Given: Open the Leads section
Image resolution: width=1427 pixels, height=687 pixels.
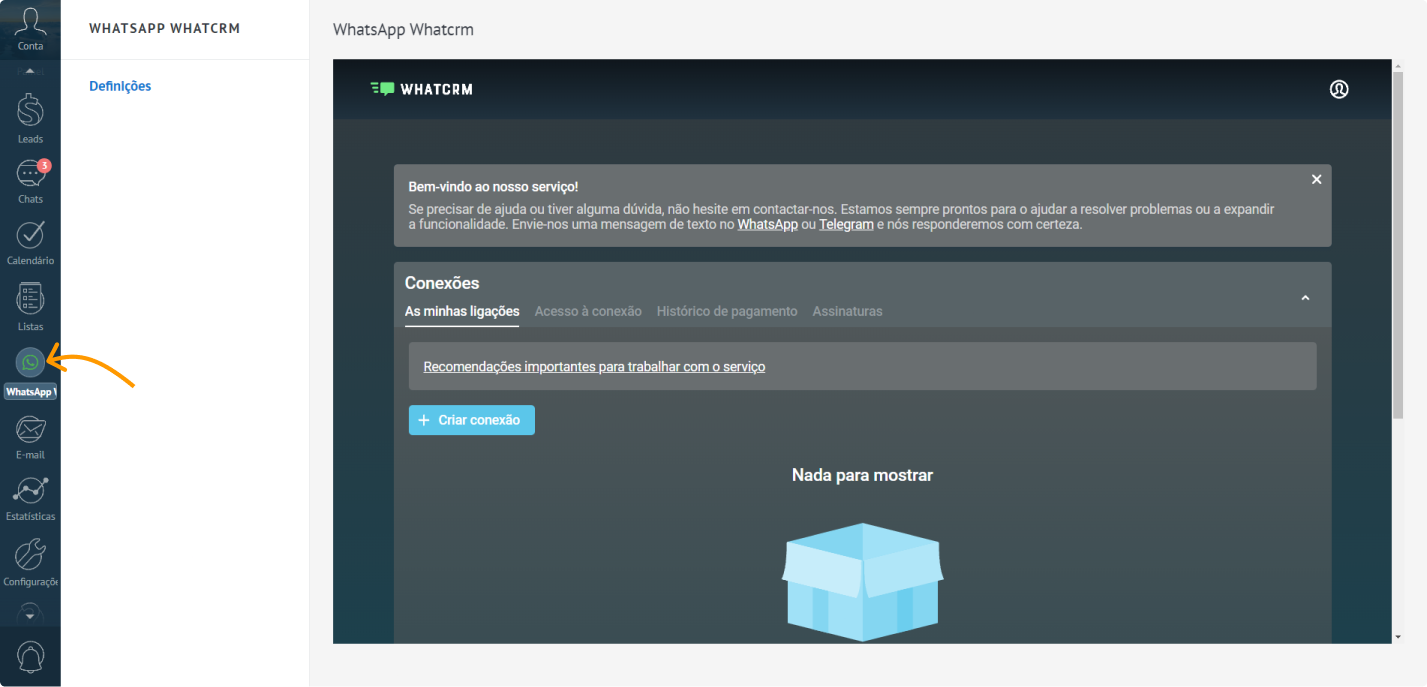Looking at the screenshot, I should coord(30,112).
